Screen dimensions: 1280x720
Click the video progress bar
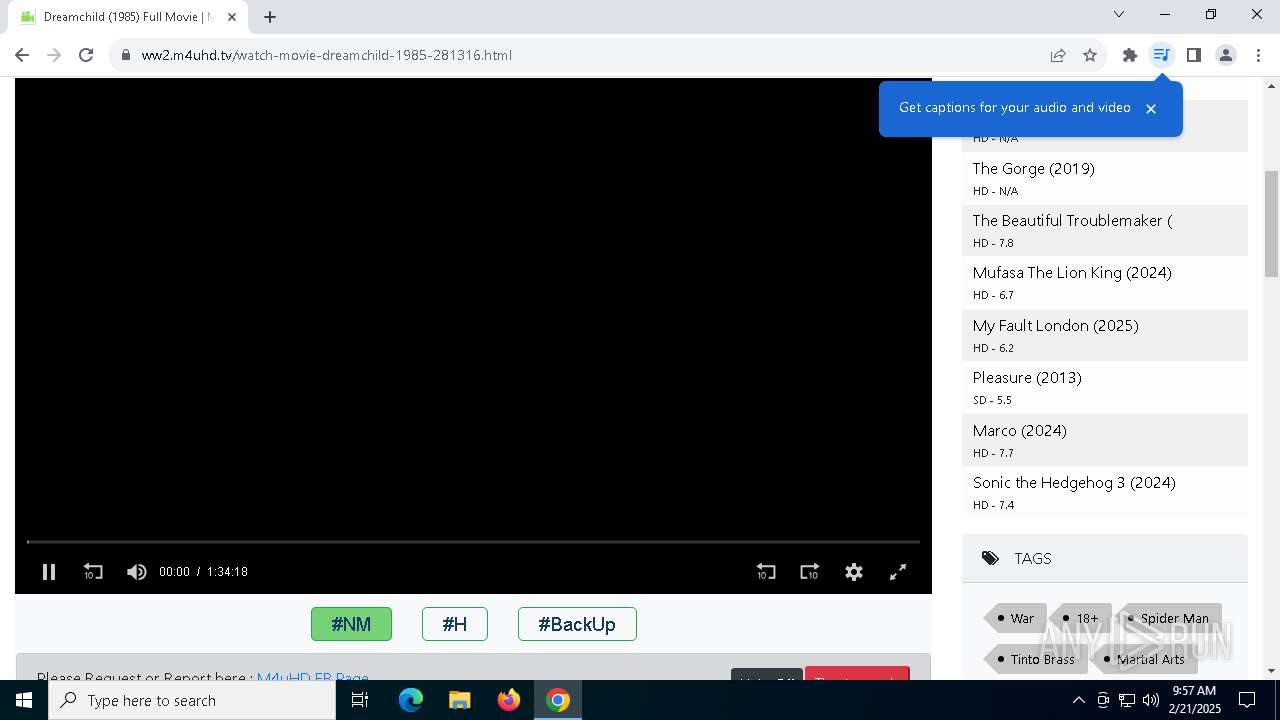(x=473, y=542)
